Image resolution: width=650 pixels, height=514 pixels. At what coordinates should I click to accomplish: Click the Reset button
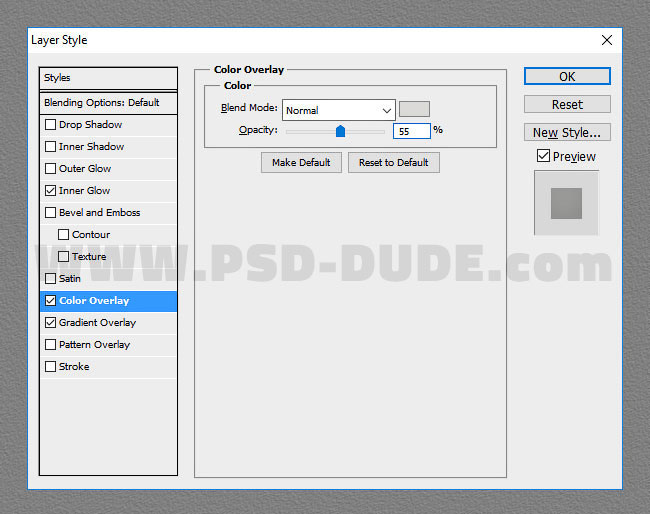tap(567, 104)
